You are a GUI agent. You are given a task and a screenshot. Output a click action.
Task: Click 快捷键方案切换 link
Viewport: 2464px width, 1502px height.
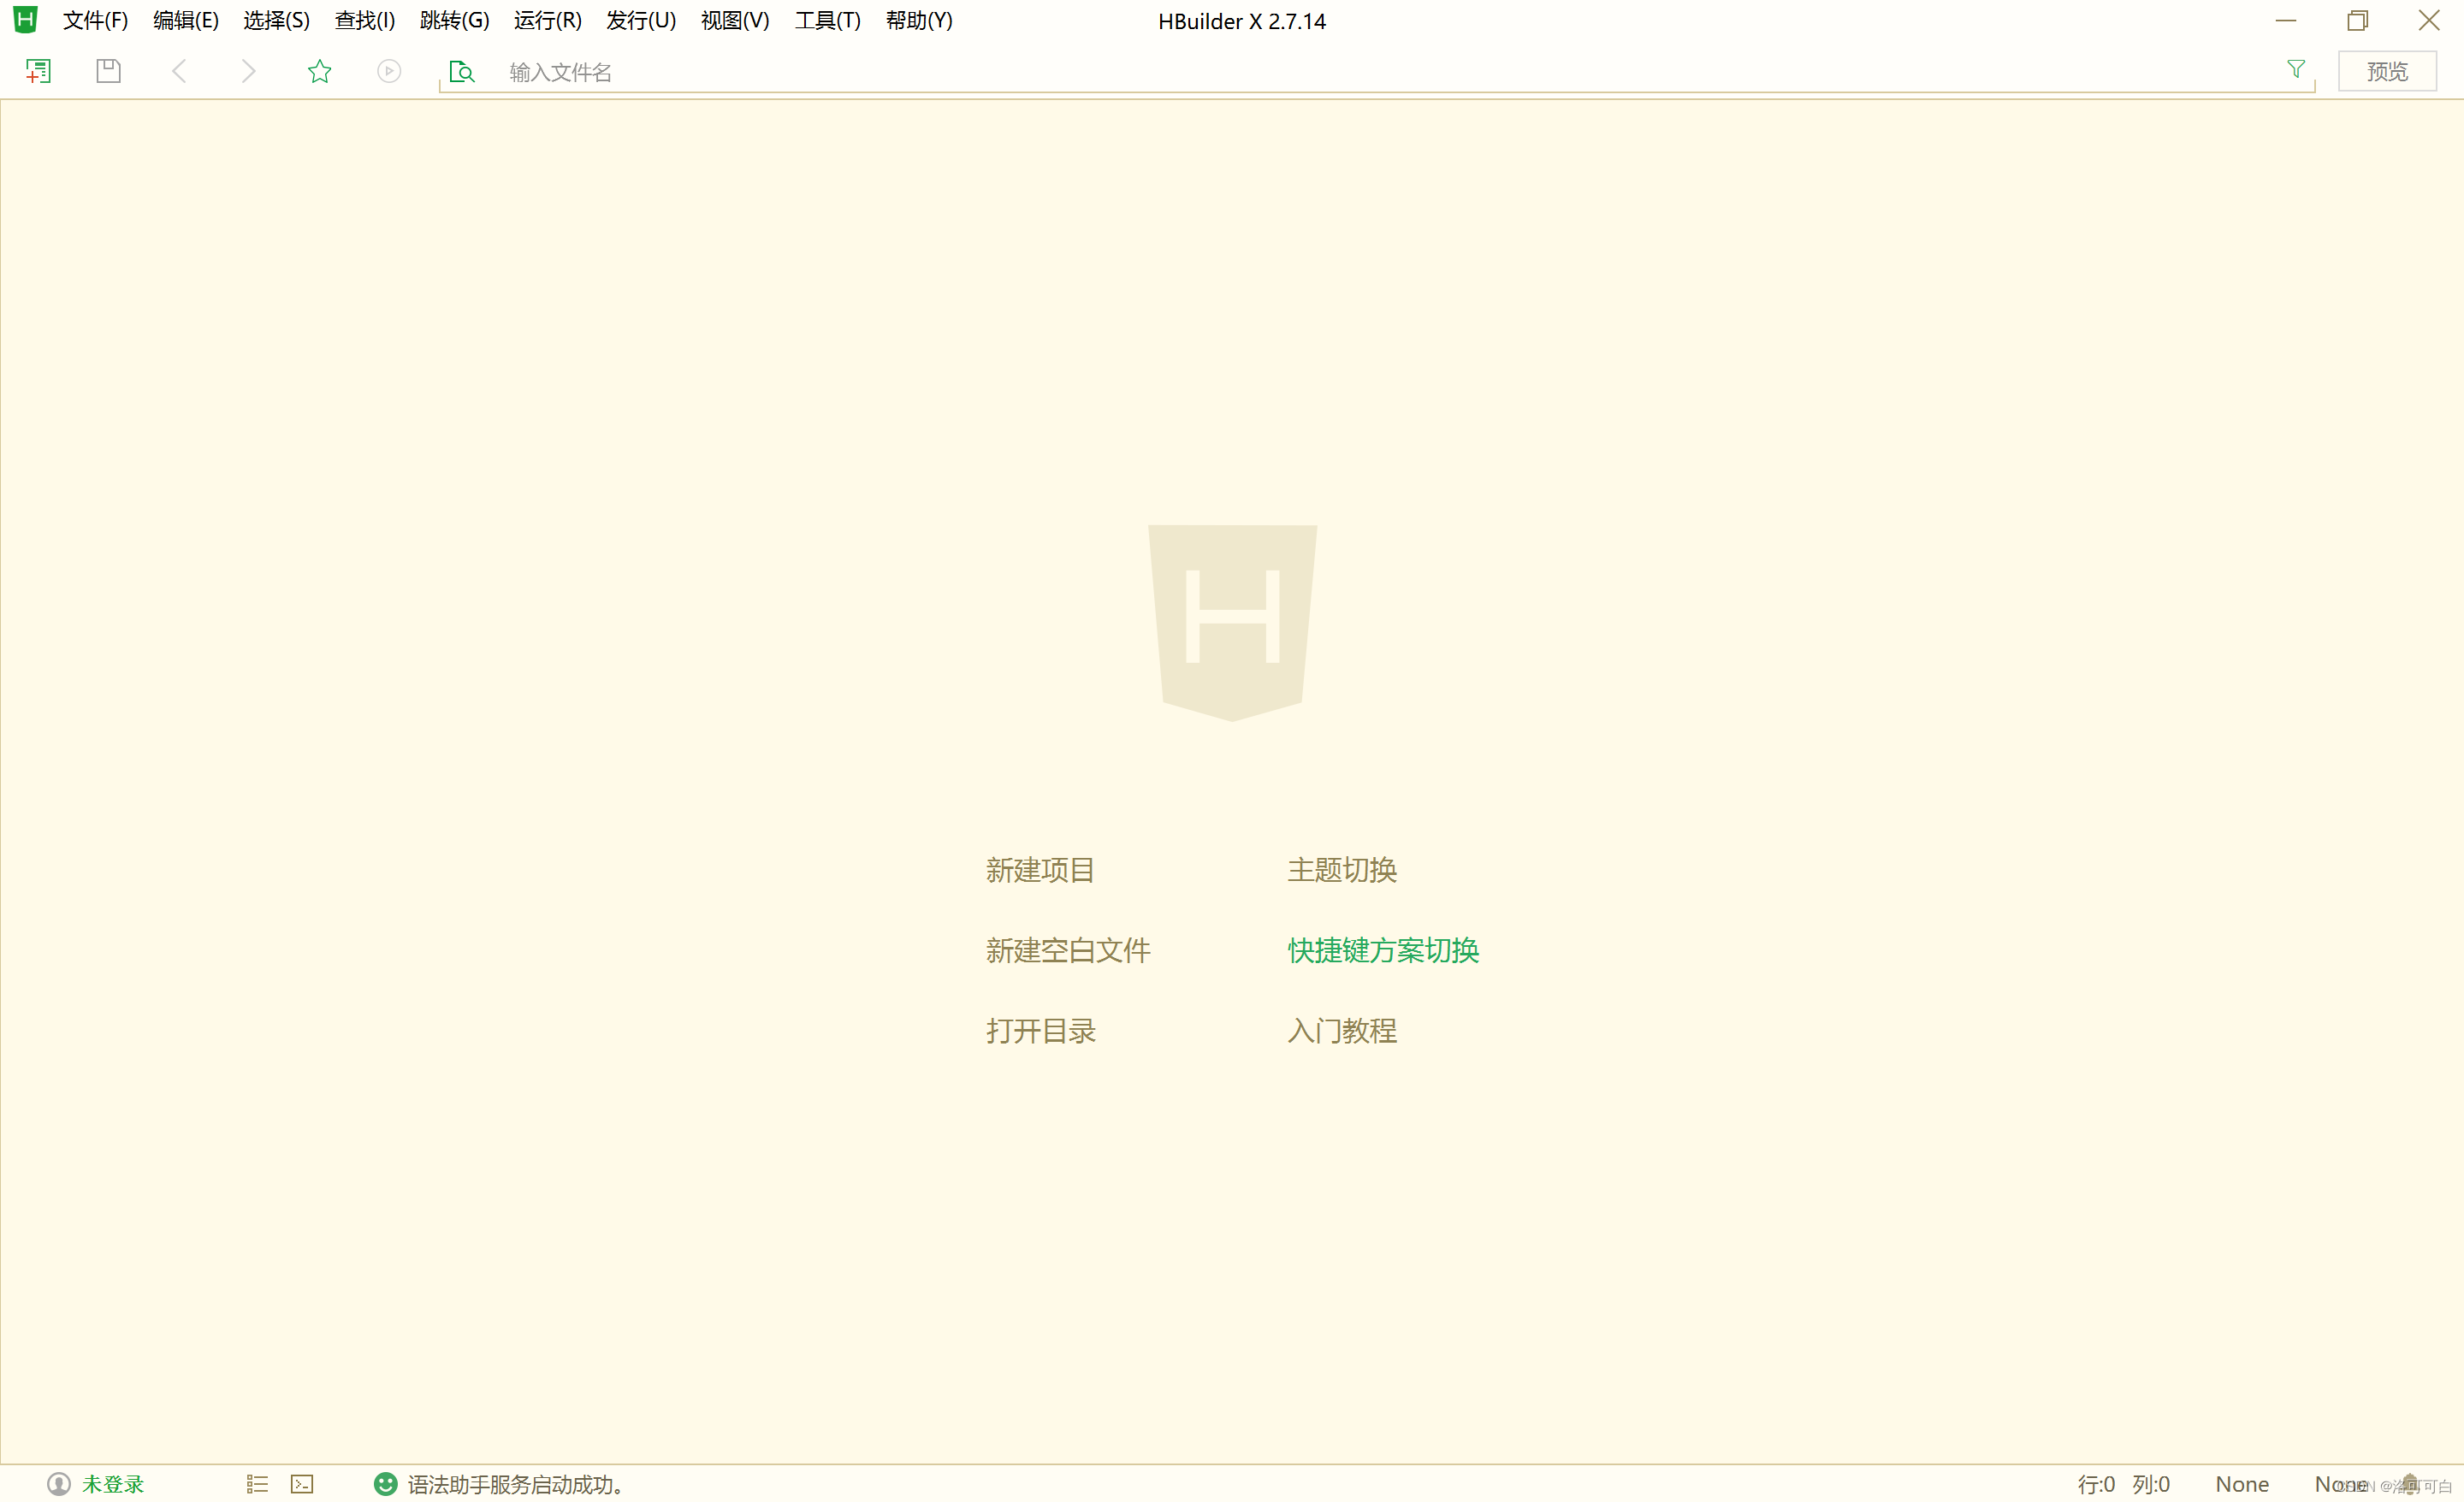pyautogui.click(x=1382, y=951)
